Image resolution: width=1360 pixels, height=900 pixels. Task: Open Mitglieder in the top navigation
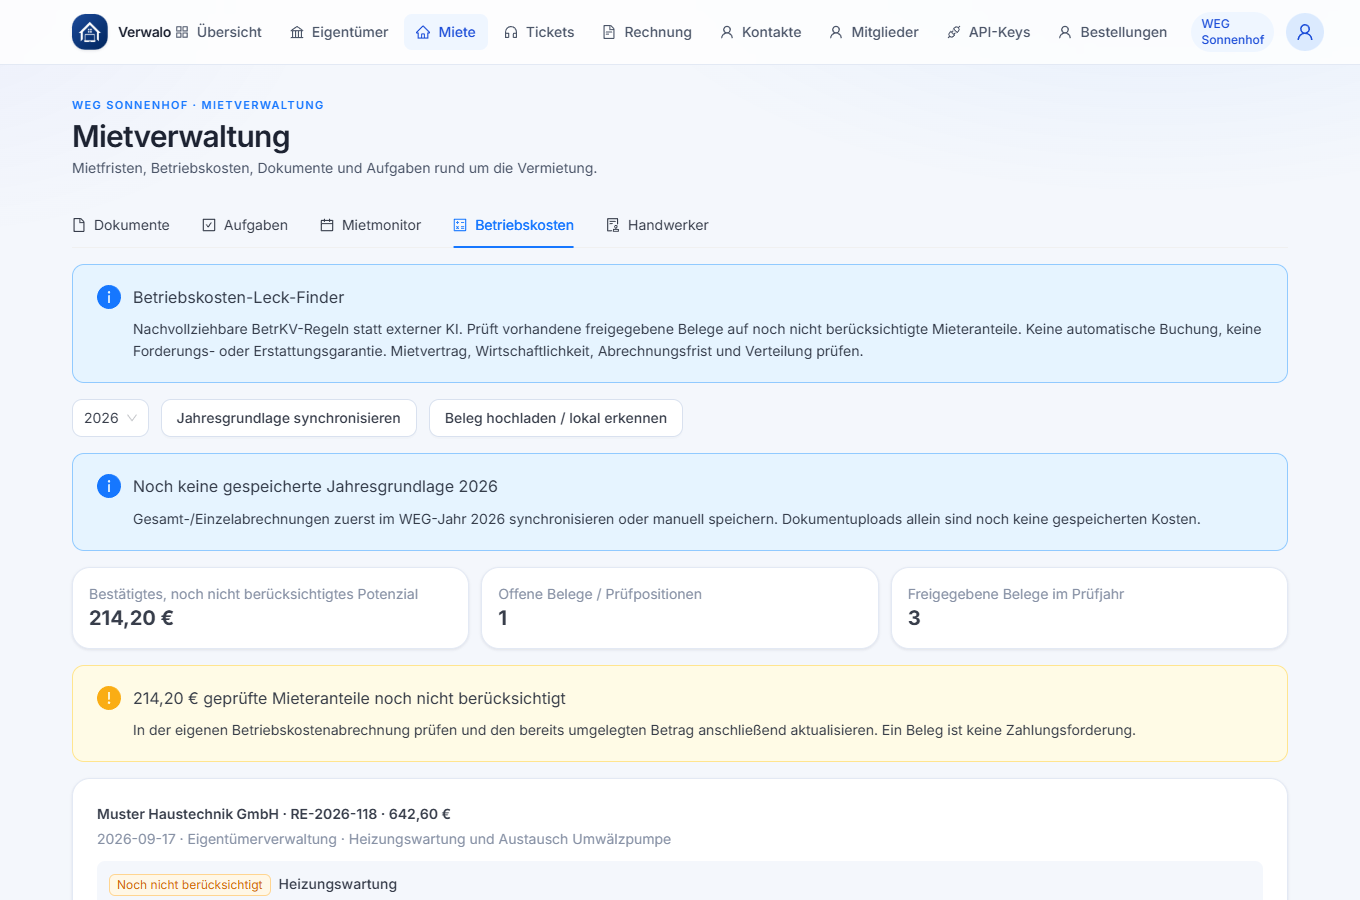click(x=874, y=32)
